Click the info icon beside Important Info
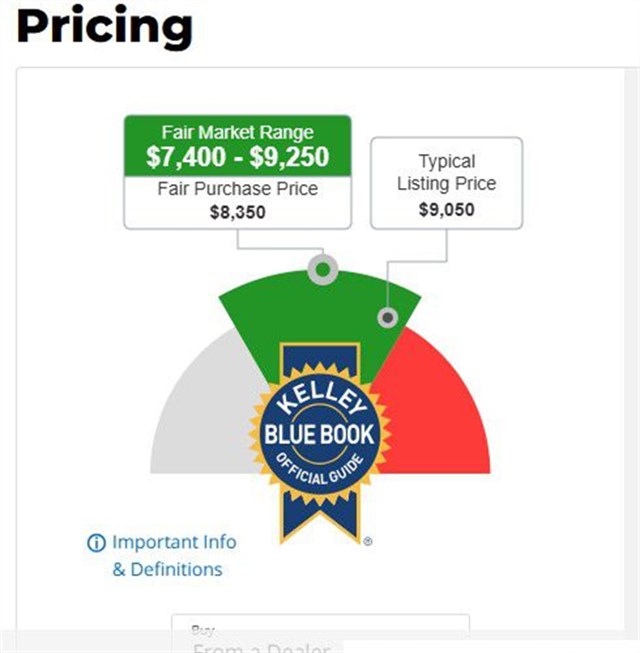 [96, 543]
